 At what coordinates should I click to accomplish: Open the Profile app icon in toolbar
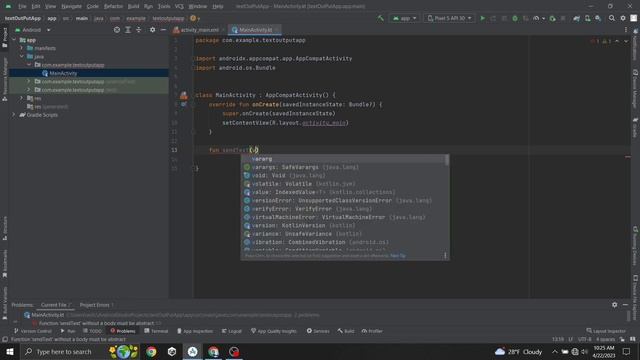(x=536, y=18)
